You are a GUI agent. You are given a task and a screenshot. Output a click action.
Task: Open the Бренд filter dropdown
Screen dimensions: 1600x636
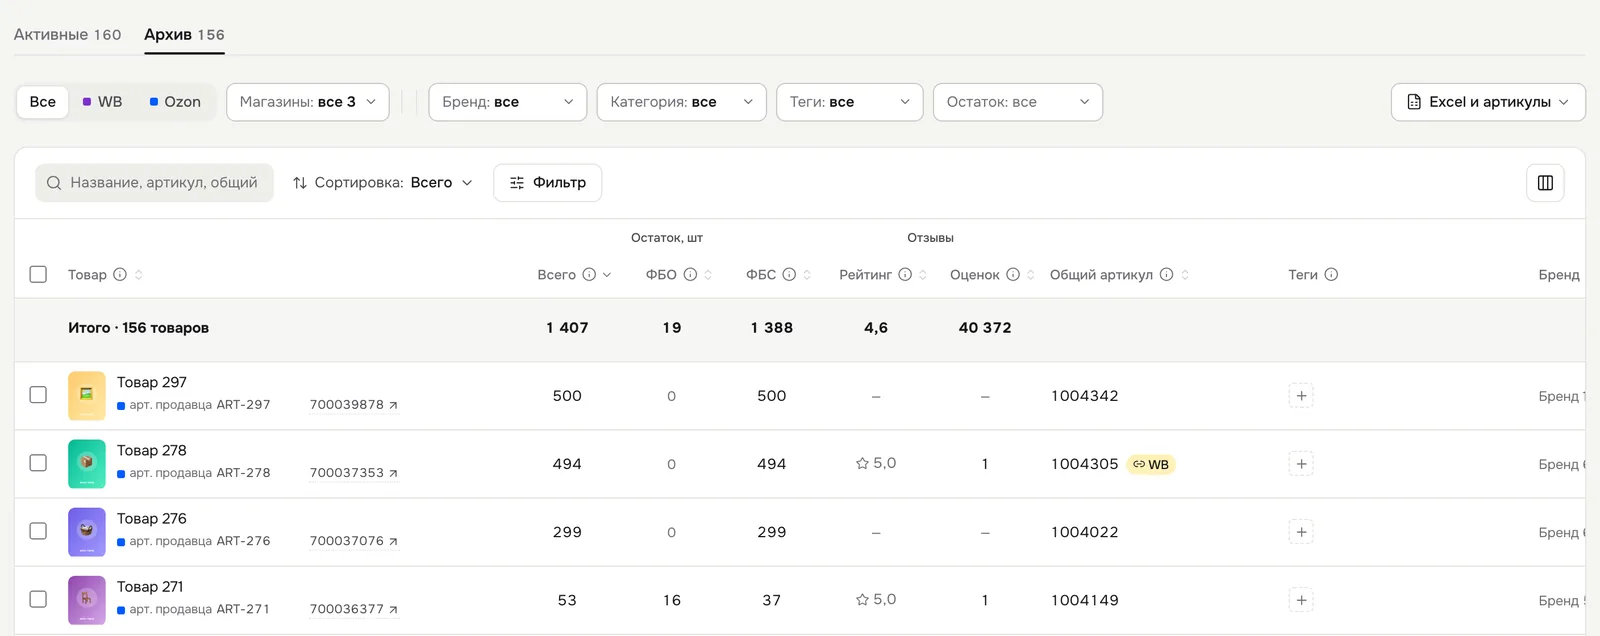508,102
